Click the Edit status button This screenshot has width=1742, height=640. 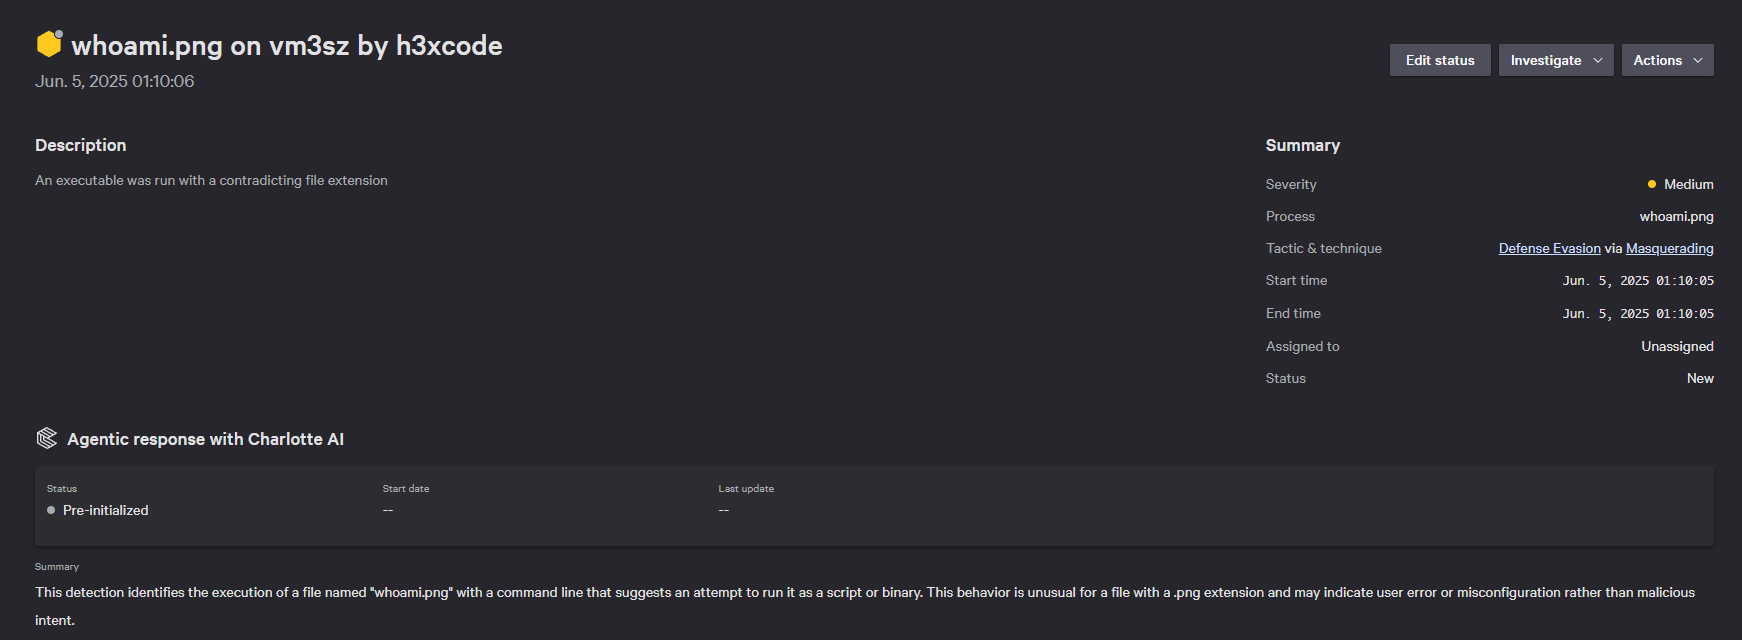click(x=1440, y=60)
